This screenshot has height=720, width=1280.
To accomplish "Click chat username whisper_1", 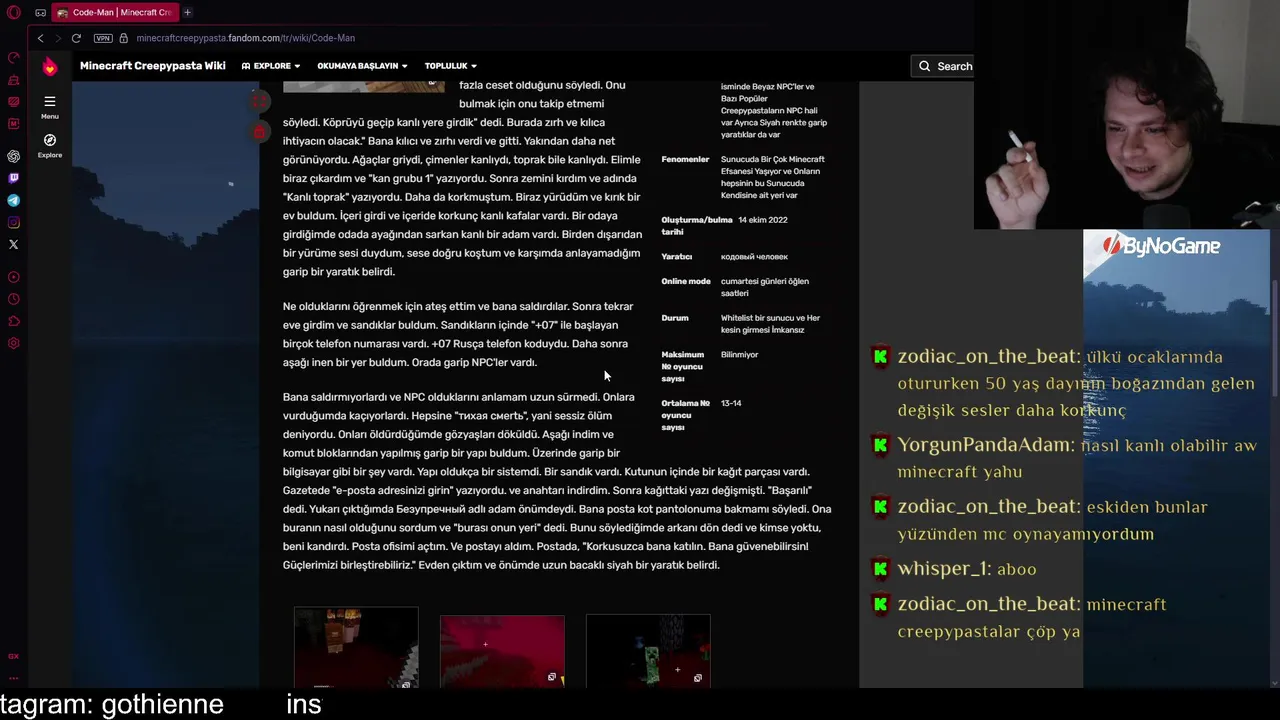I will click(944, 568).
